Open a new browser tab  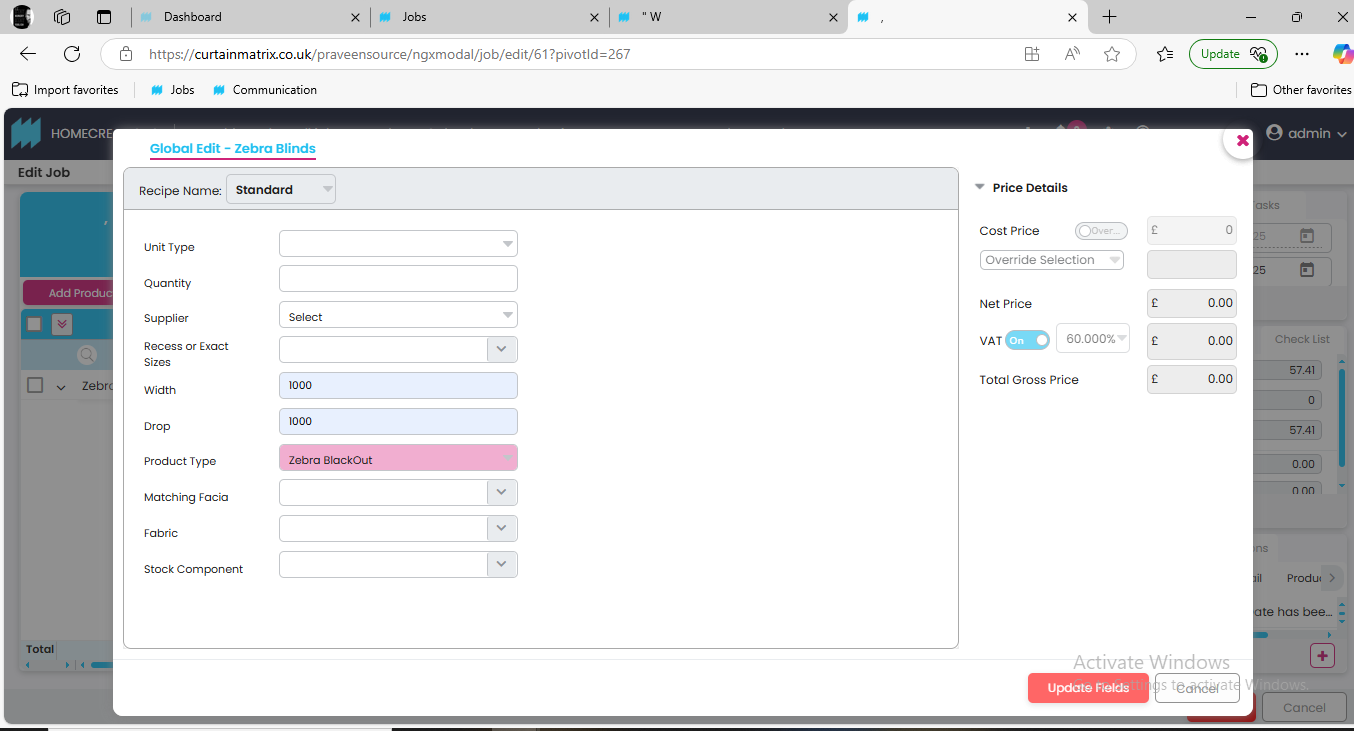point(1109,17)
